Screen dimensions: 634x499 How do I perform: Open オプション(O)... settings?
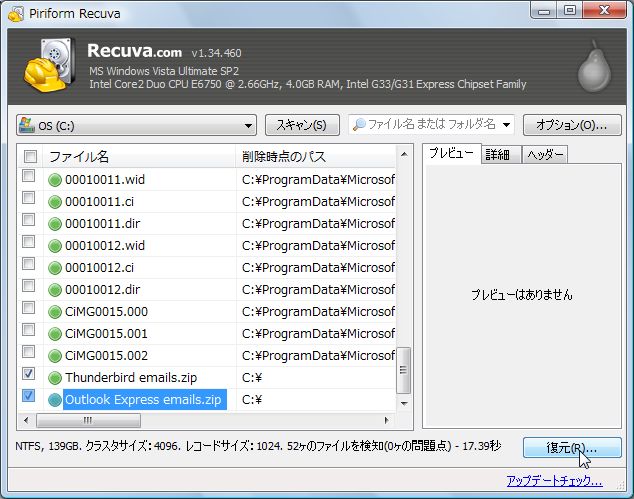(x=572, y=125)
